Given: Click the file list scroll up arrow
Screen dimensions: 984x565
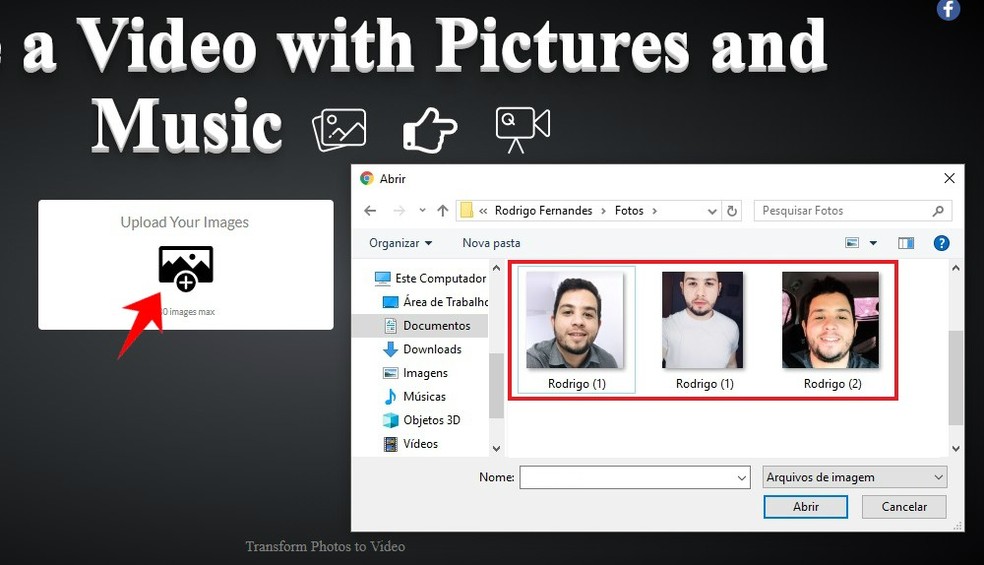Looking at the screenshot, I should pos(956,269).
